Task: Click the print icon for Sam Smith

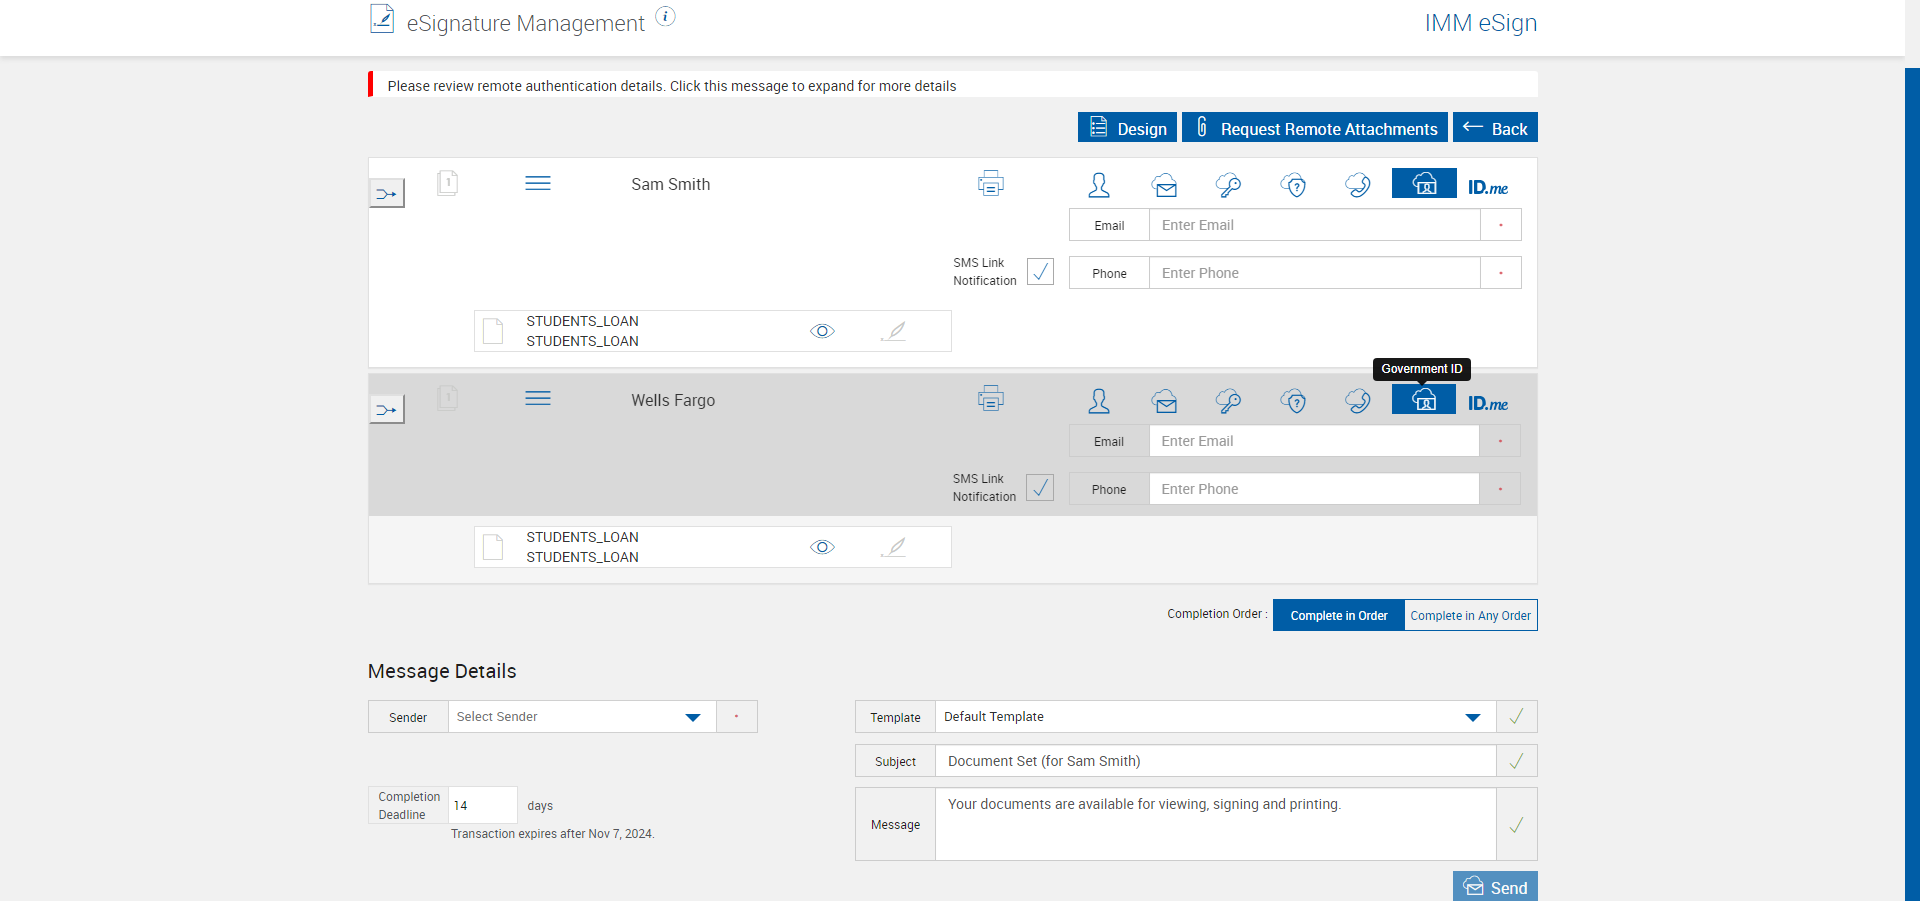Action: (x=990, y=184)
